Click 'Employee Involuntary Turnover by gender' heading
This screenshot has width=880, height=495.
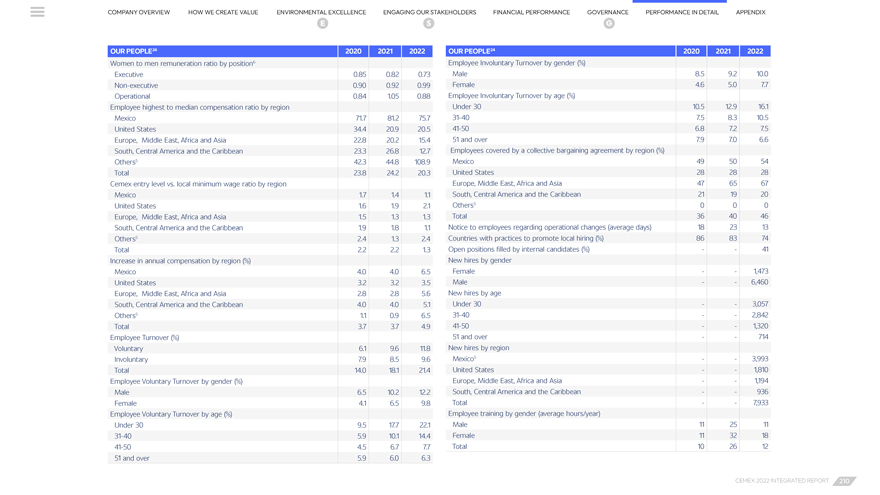pos(516,63)
